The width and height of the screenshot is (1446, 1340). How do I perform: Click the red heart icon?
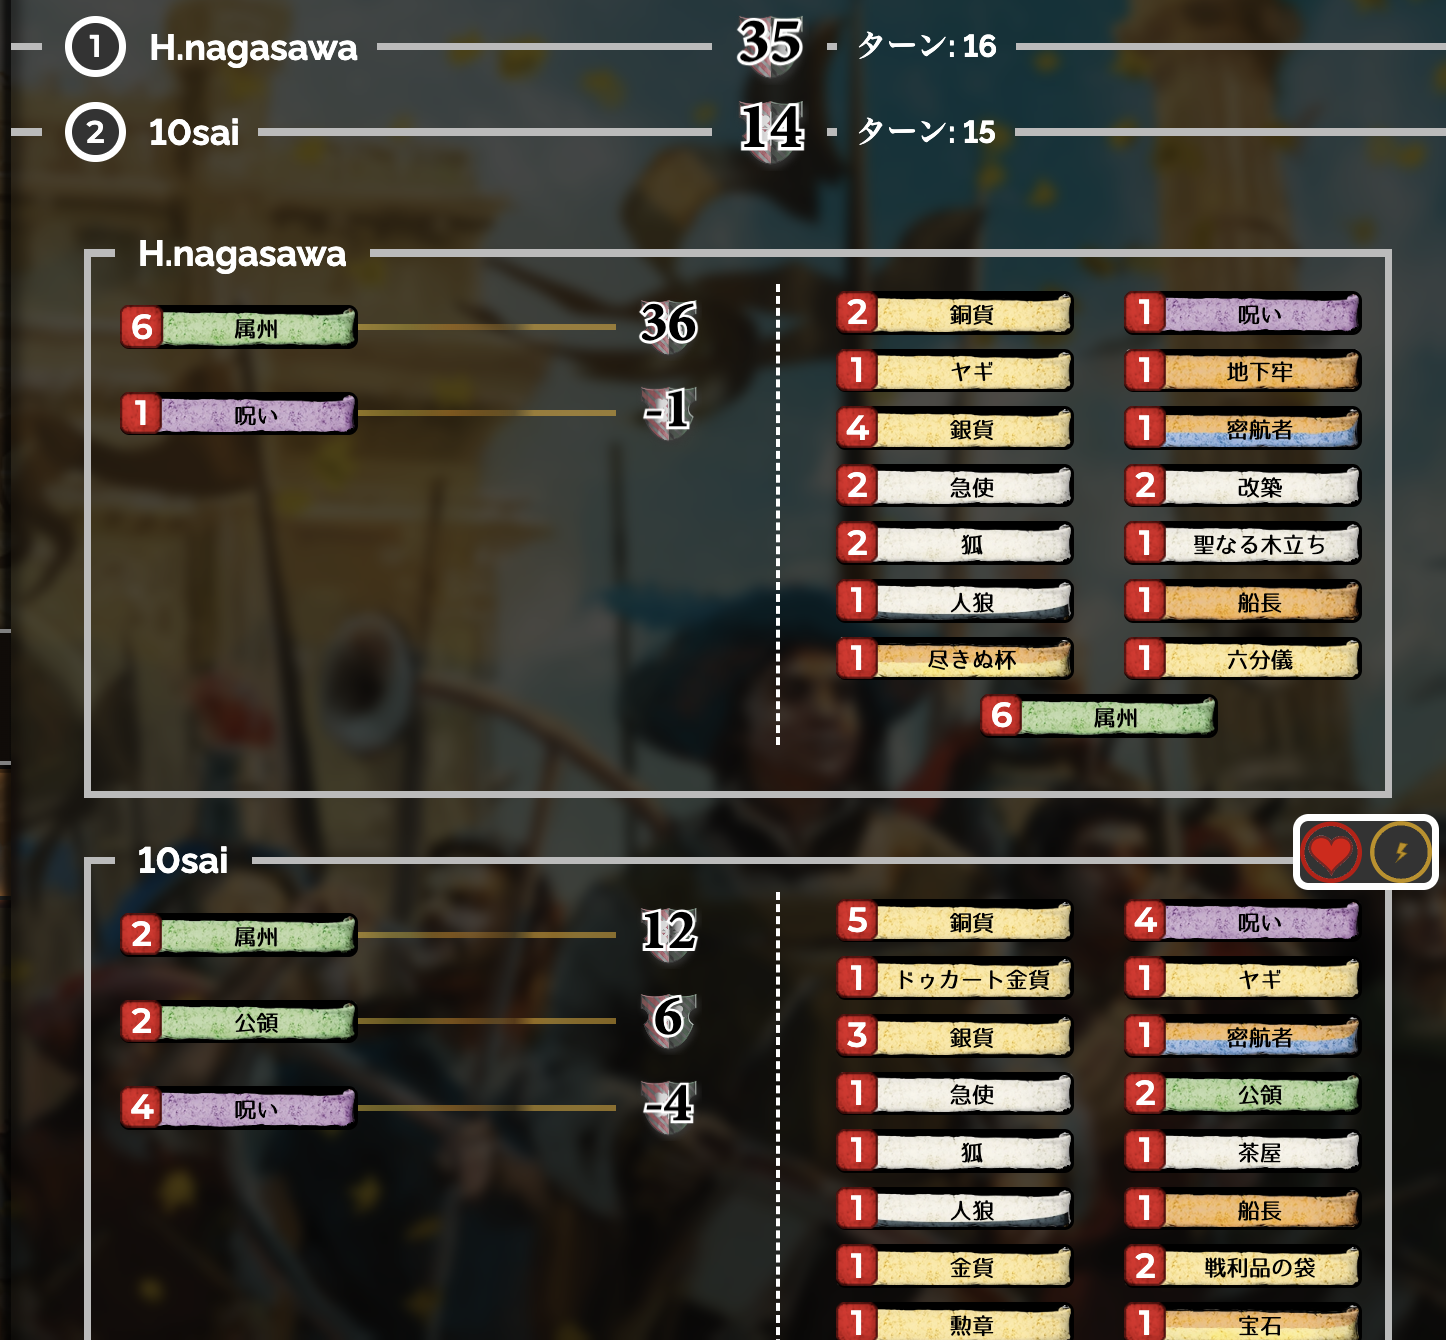point(1331,853)
